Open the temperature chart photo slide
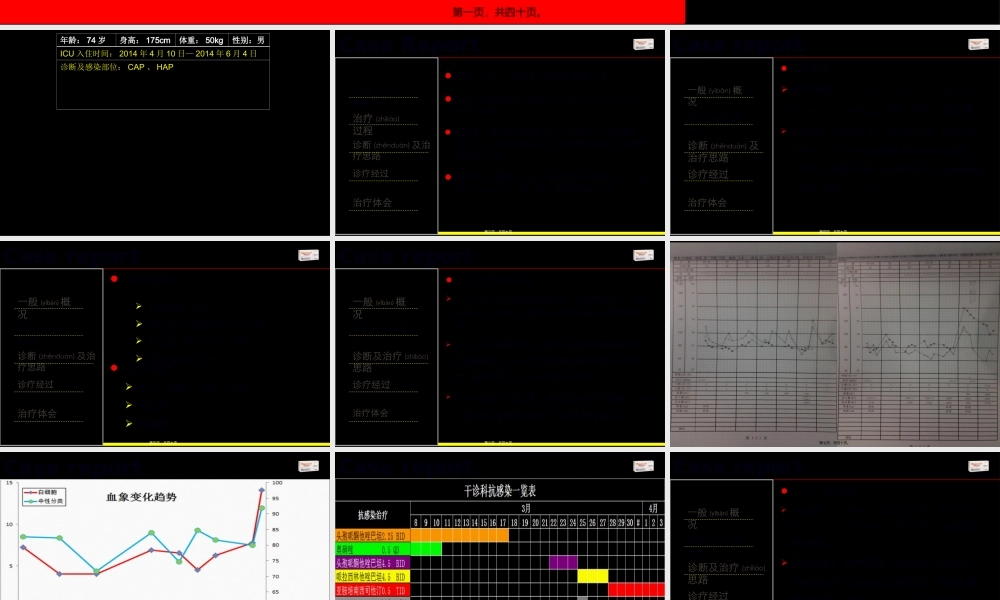Screen dimensions: 1000x600 click(x=834, y=343)
